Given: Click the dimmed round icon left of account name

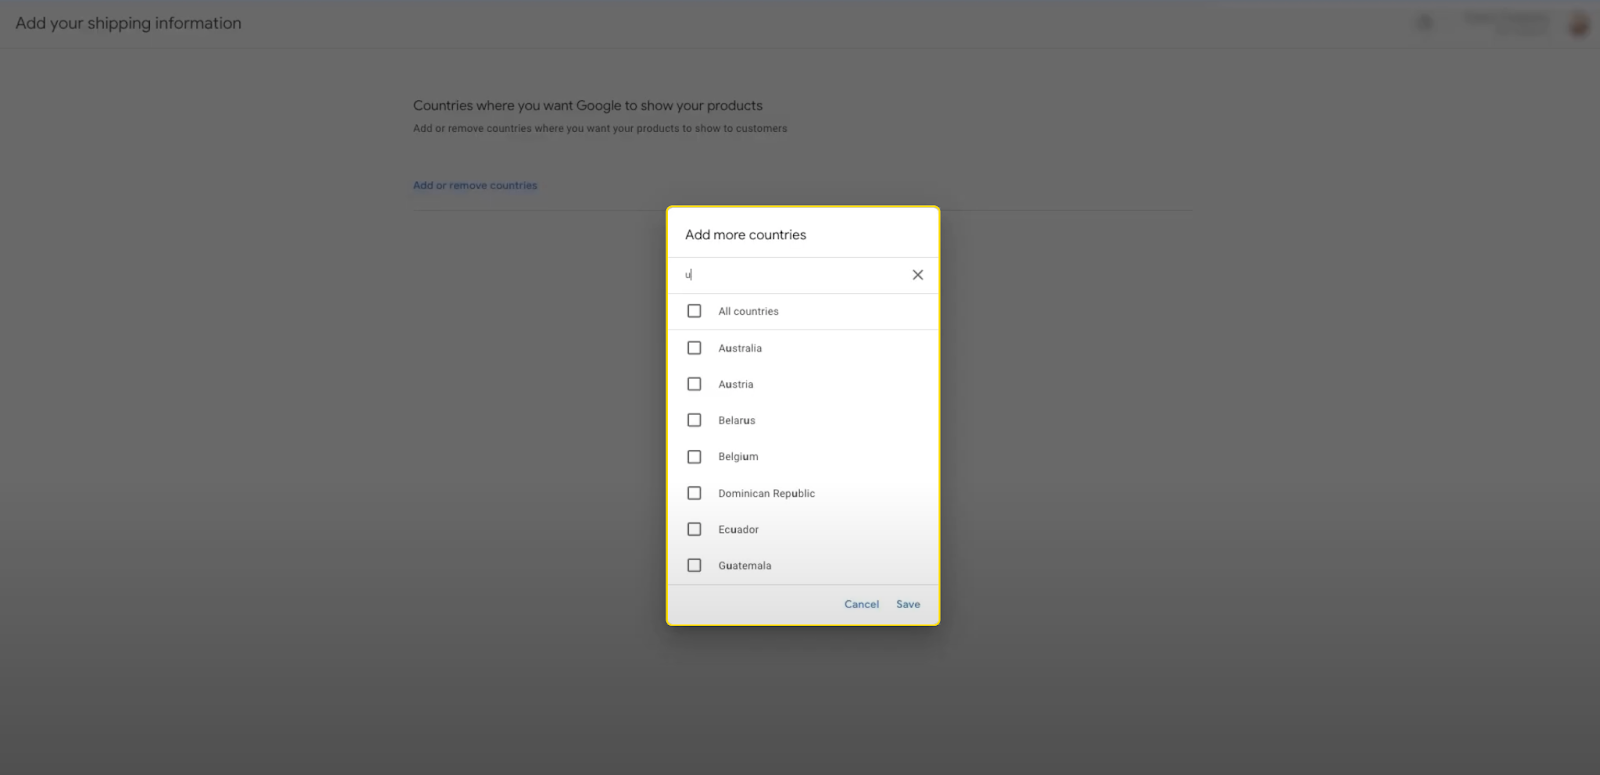Looking at the screenshot, I should 1425,23.
